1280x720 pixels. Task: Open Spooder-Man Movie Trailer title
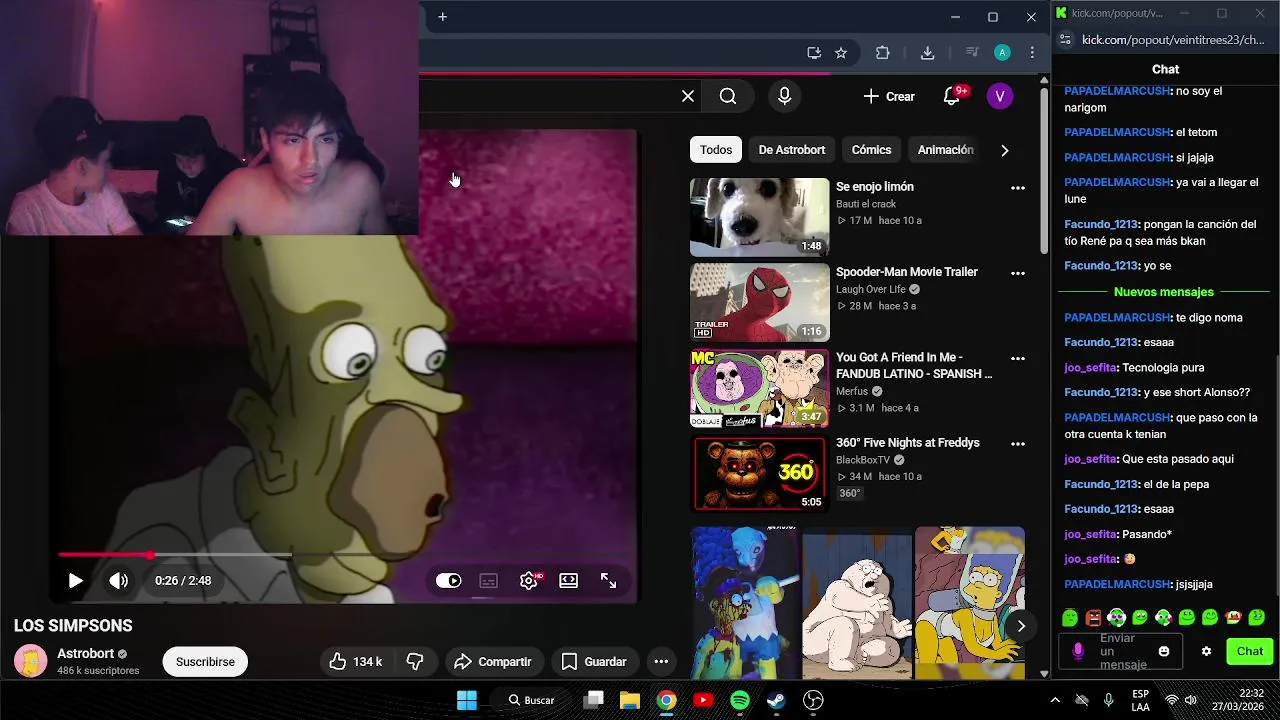(x=907, y=272)
